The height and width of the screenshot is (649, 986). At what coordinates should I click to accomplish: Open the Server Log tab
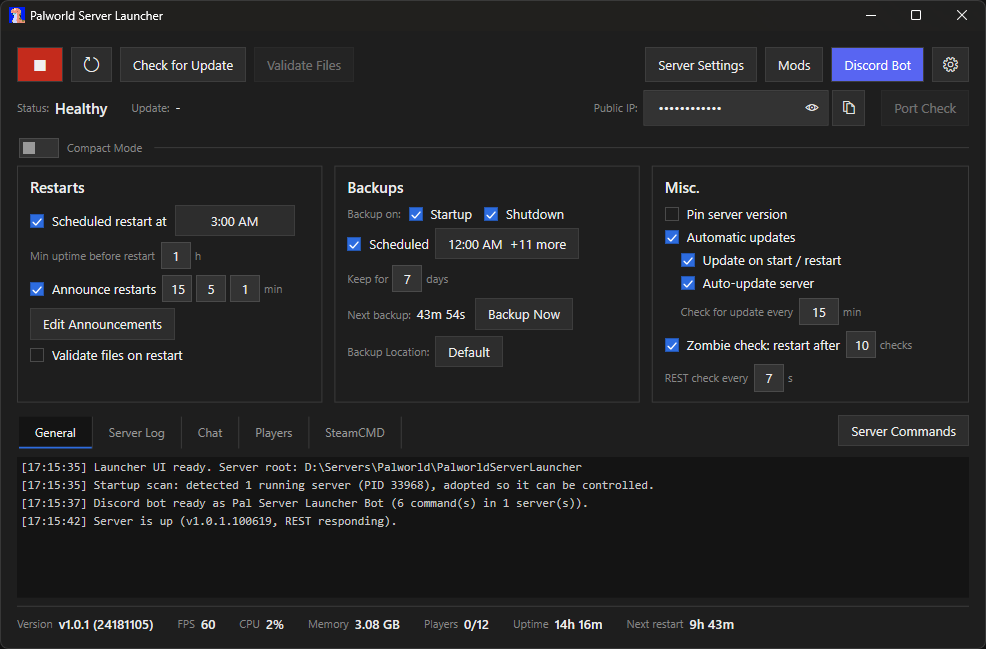(136, 433)
